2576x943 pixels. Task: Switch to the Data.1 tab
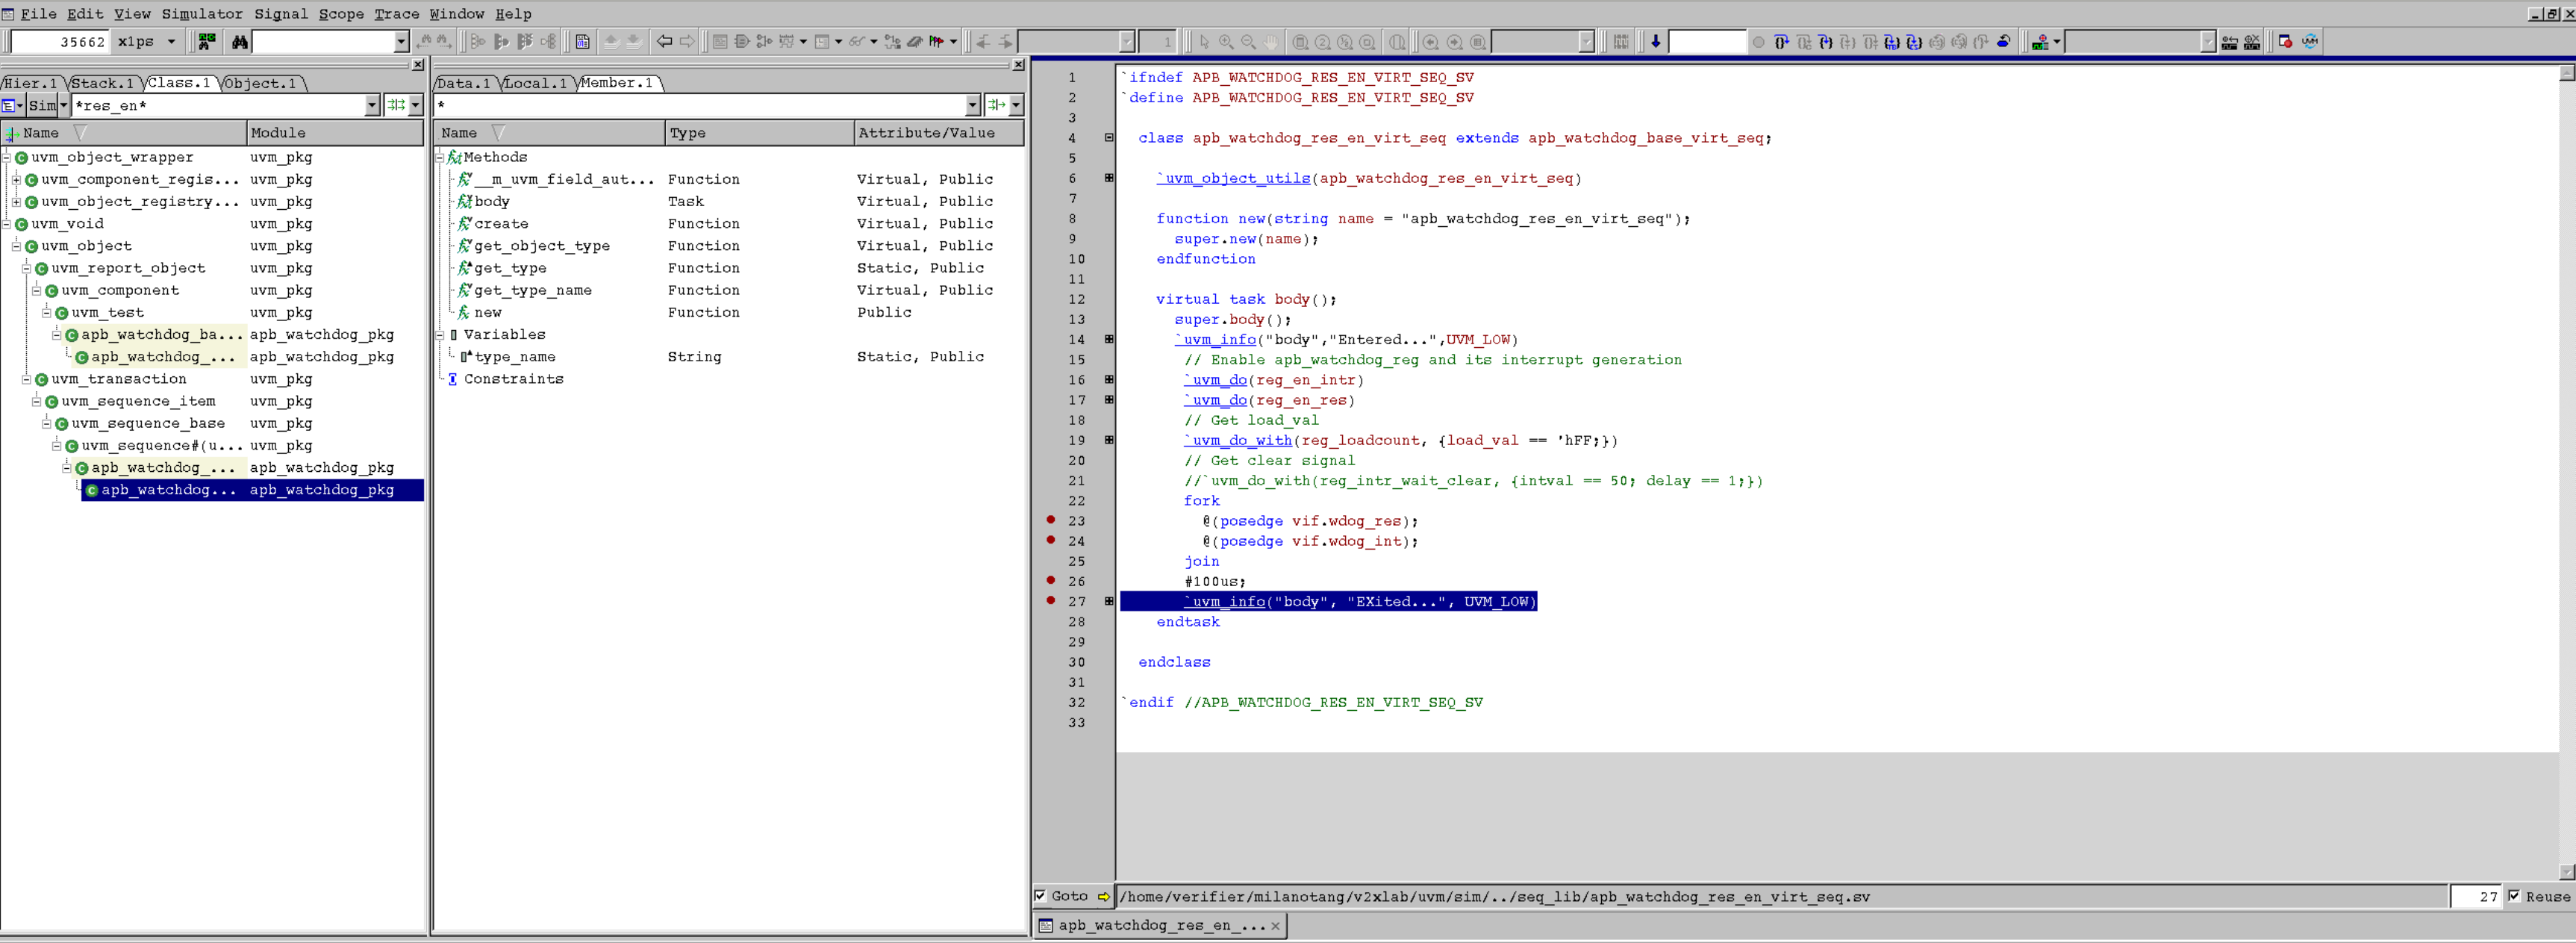[464, 83]
